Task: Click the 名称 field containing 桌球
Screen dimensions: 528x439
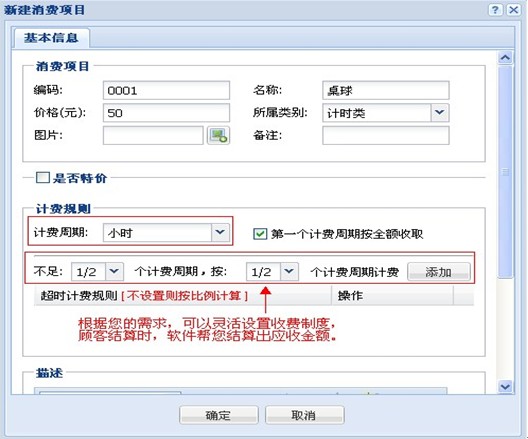Action: coord(386,90)
